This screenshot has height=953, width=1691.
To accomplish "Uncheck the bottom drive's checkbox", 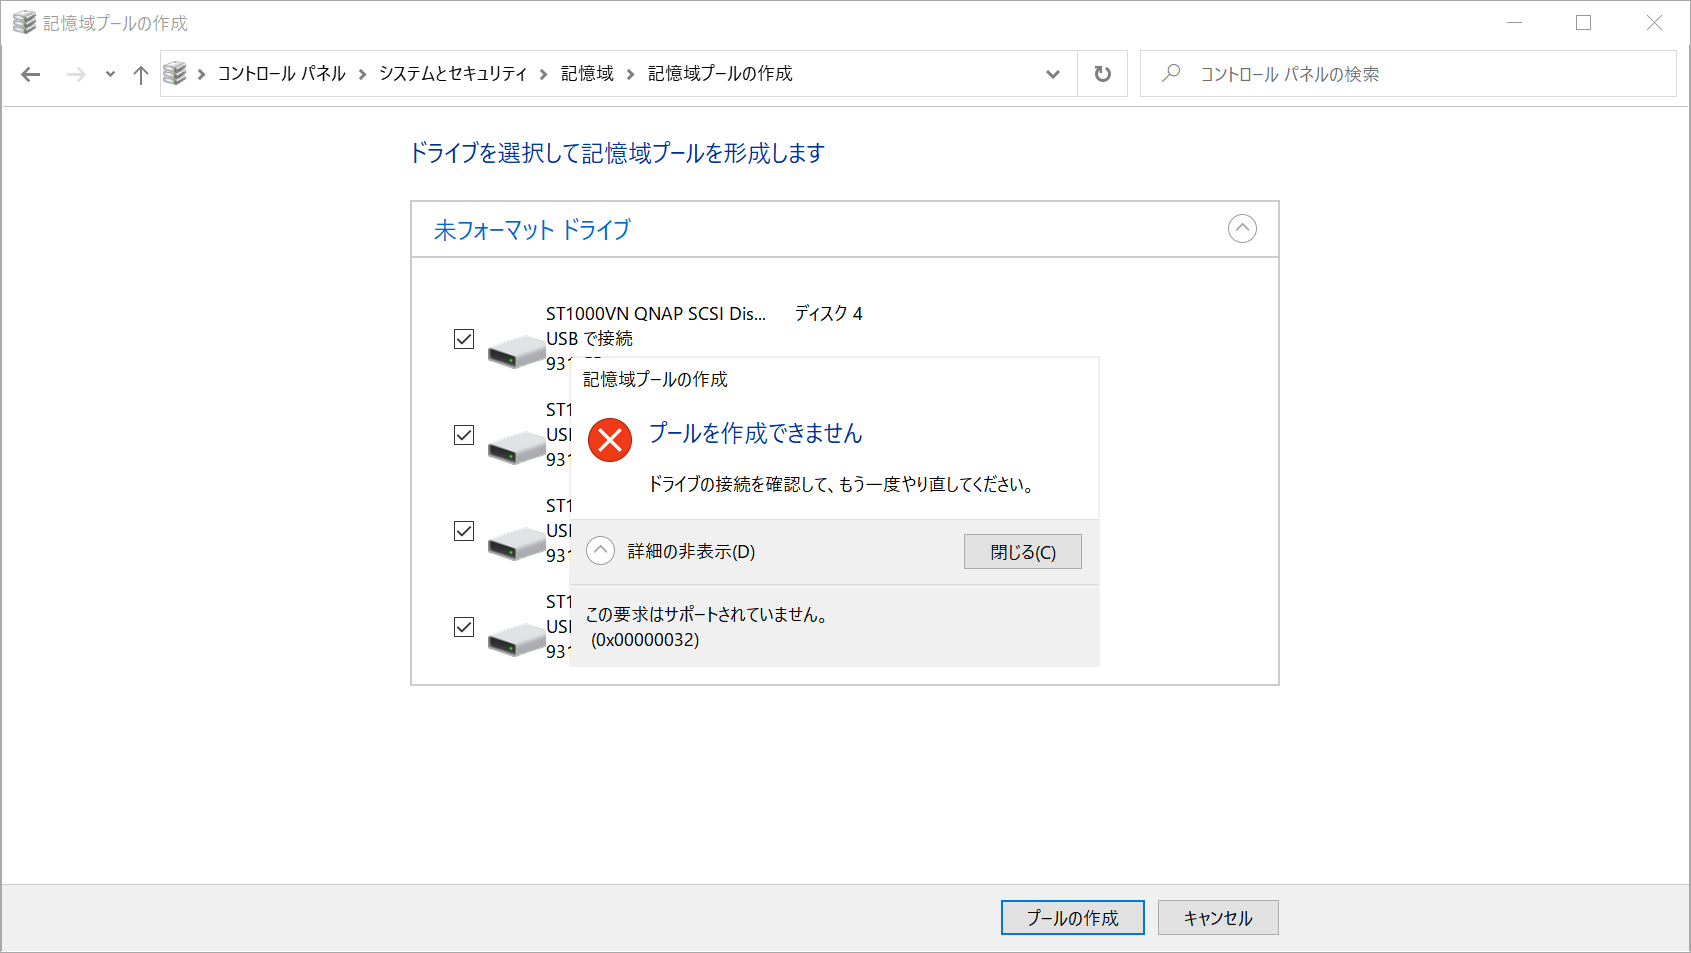I will point(463,627).
